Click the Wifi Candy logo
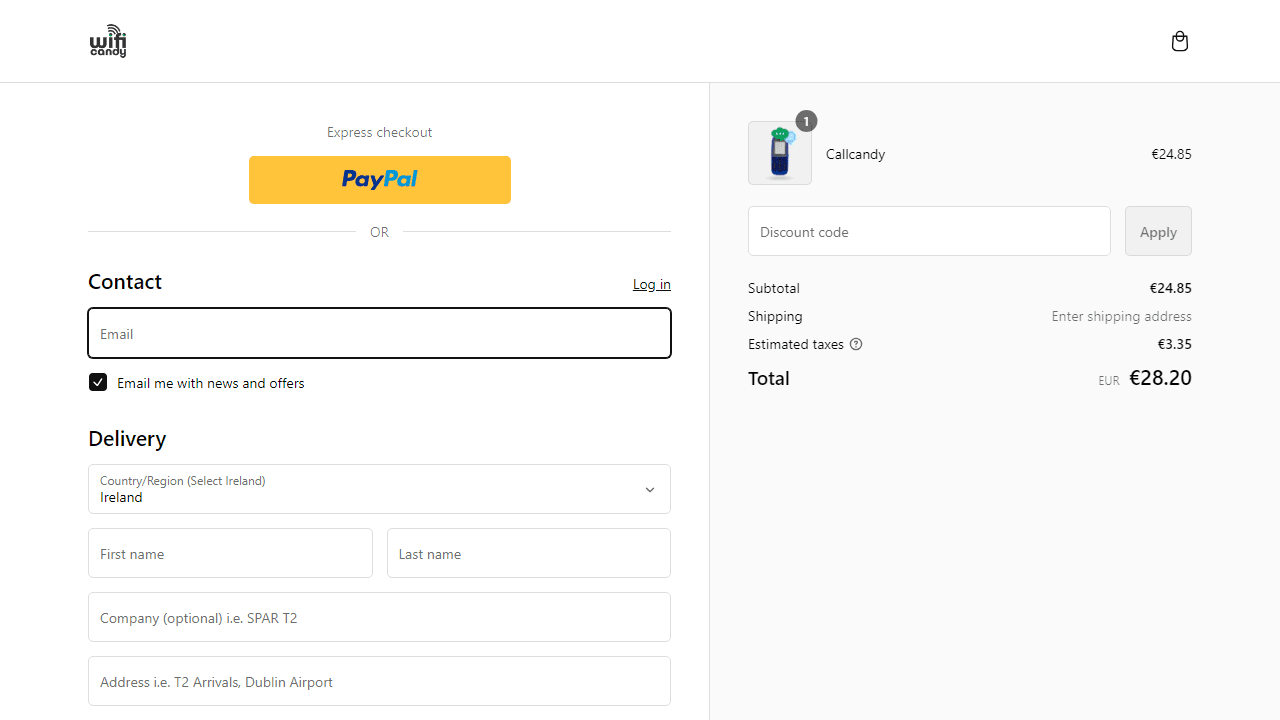The image size is (1280, 720). pos(108,41)
